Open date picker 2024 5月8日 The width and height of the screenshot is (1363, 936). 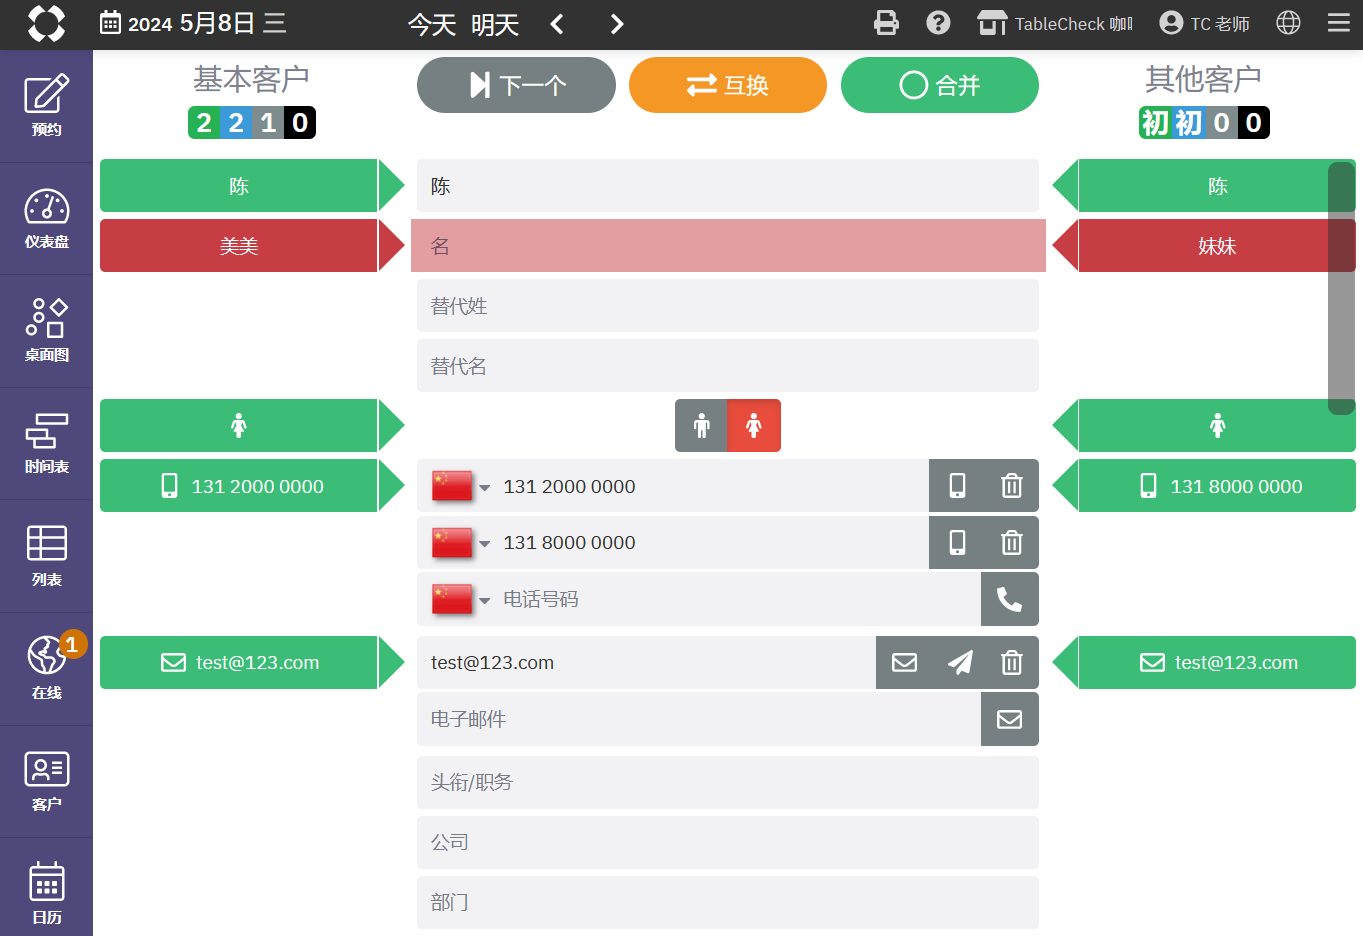pos(193,23)
